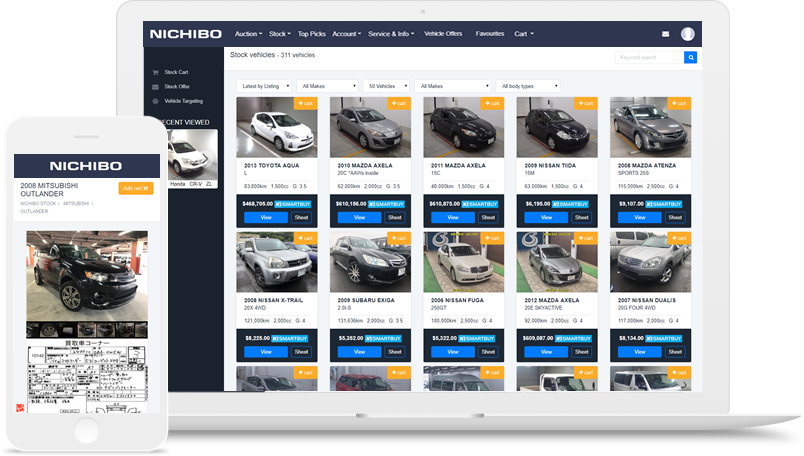The height and width of the screenshot is (456, 804).
Task: View the 2006 Nissan Fuga listing
Action: [453, 352]
